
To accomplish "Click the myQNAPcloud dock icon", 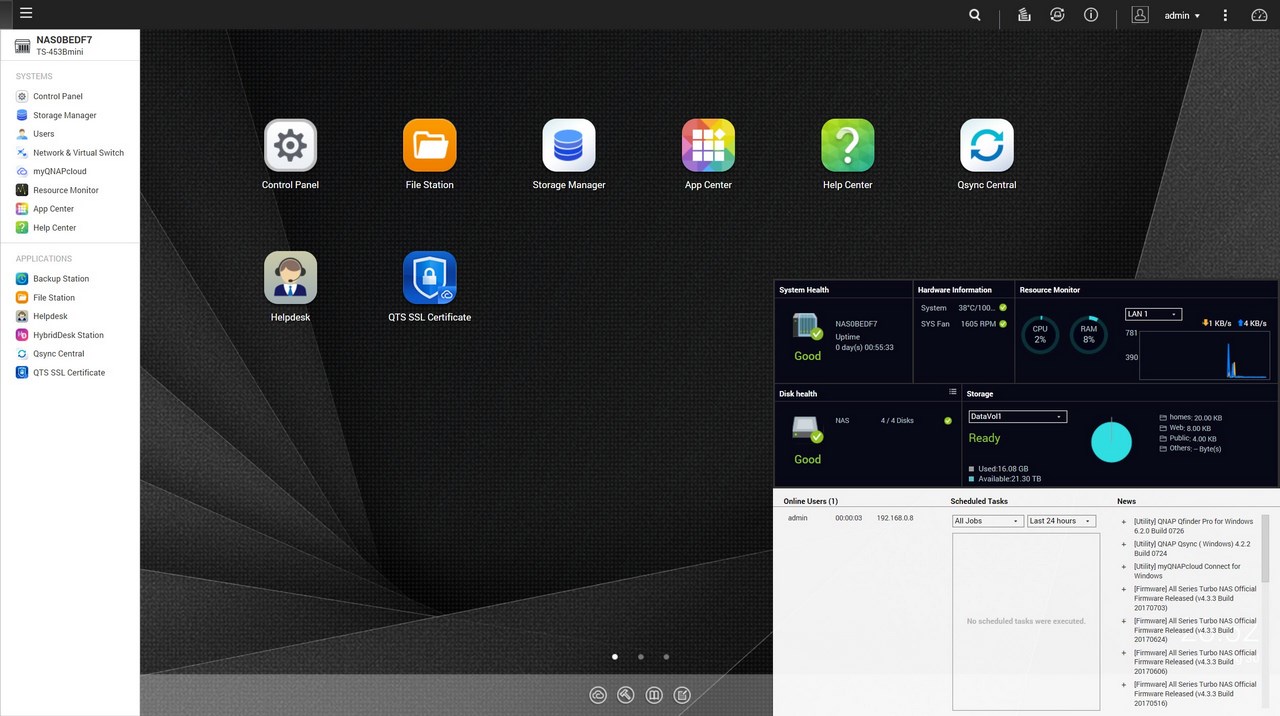I will (x=598, y=694).
